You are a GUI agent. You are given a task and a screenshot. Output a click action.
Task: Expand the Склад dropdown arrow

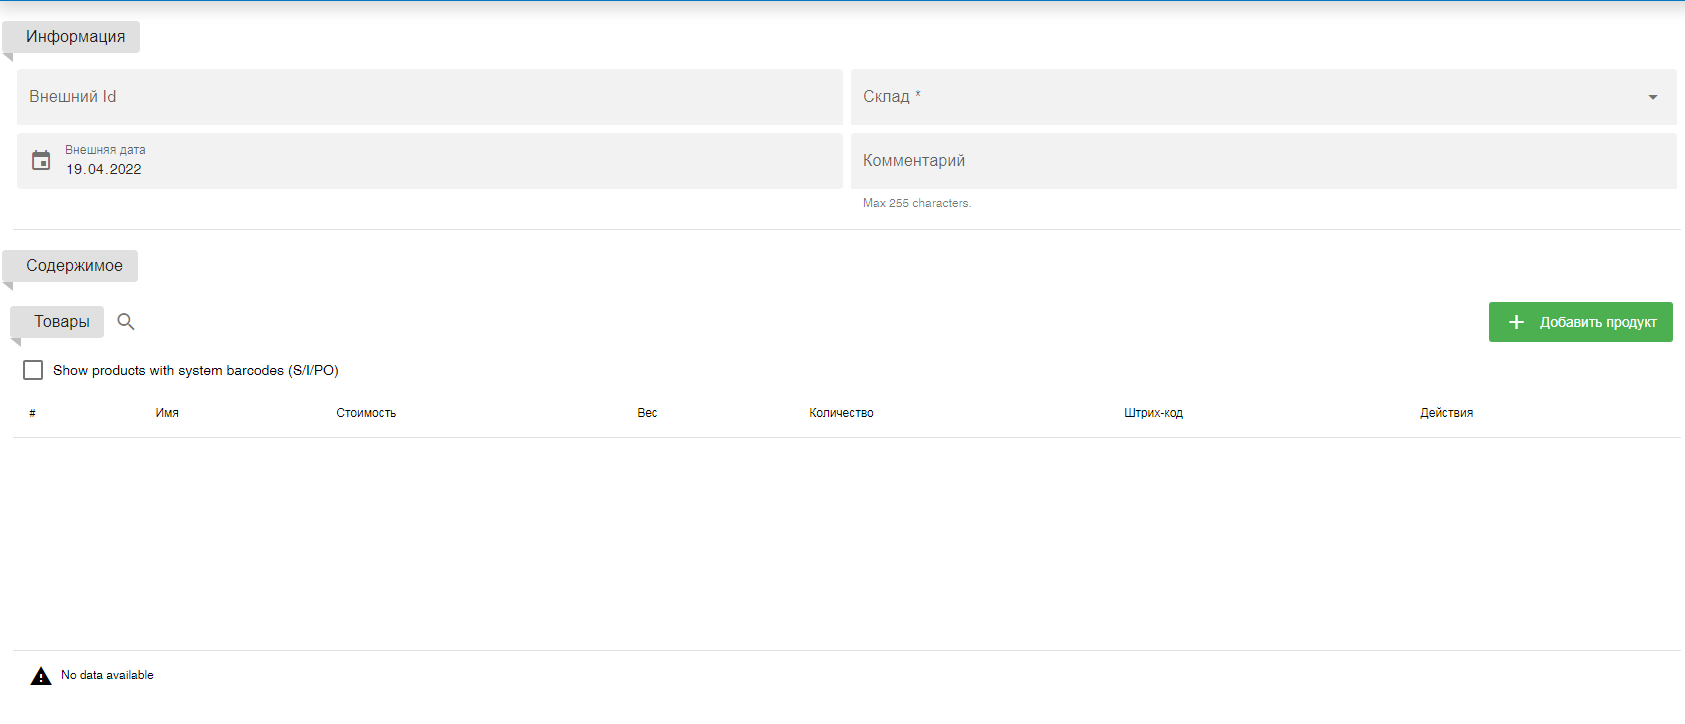point(1653,97)
